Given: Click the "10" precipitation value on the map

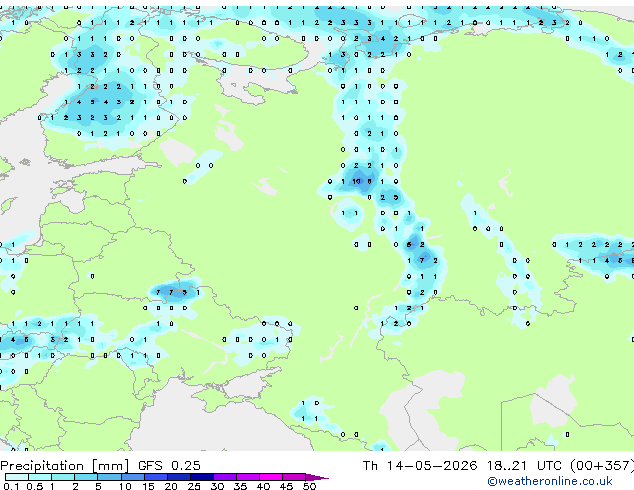Looking at the screenshot, I should (356, 182).
